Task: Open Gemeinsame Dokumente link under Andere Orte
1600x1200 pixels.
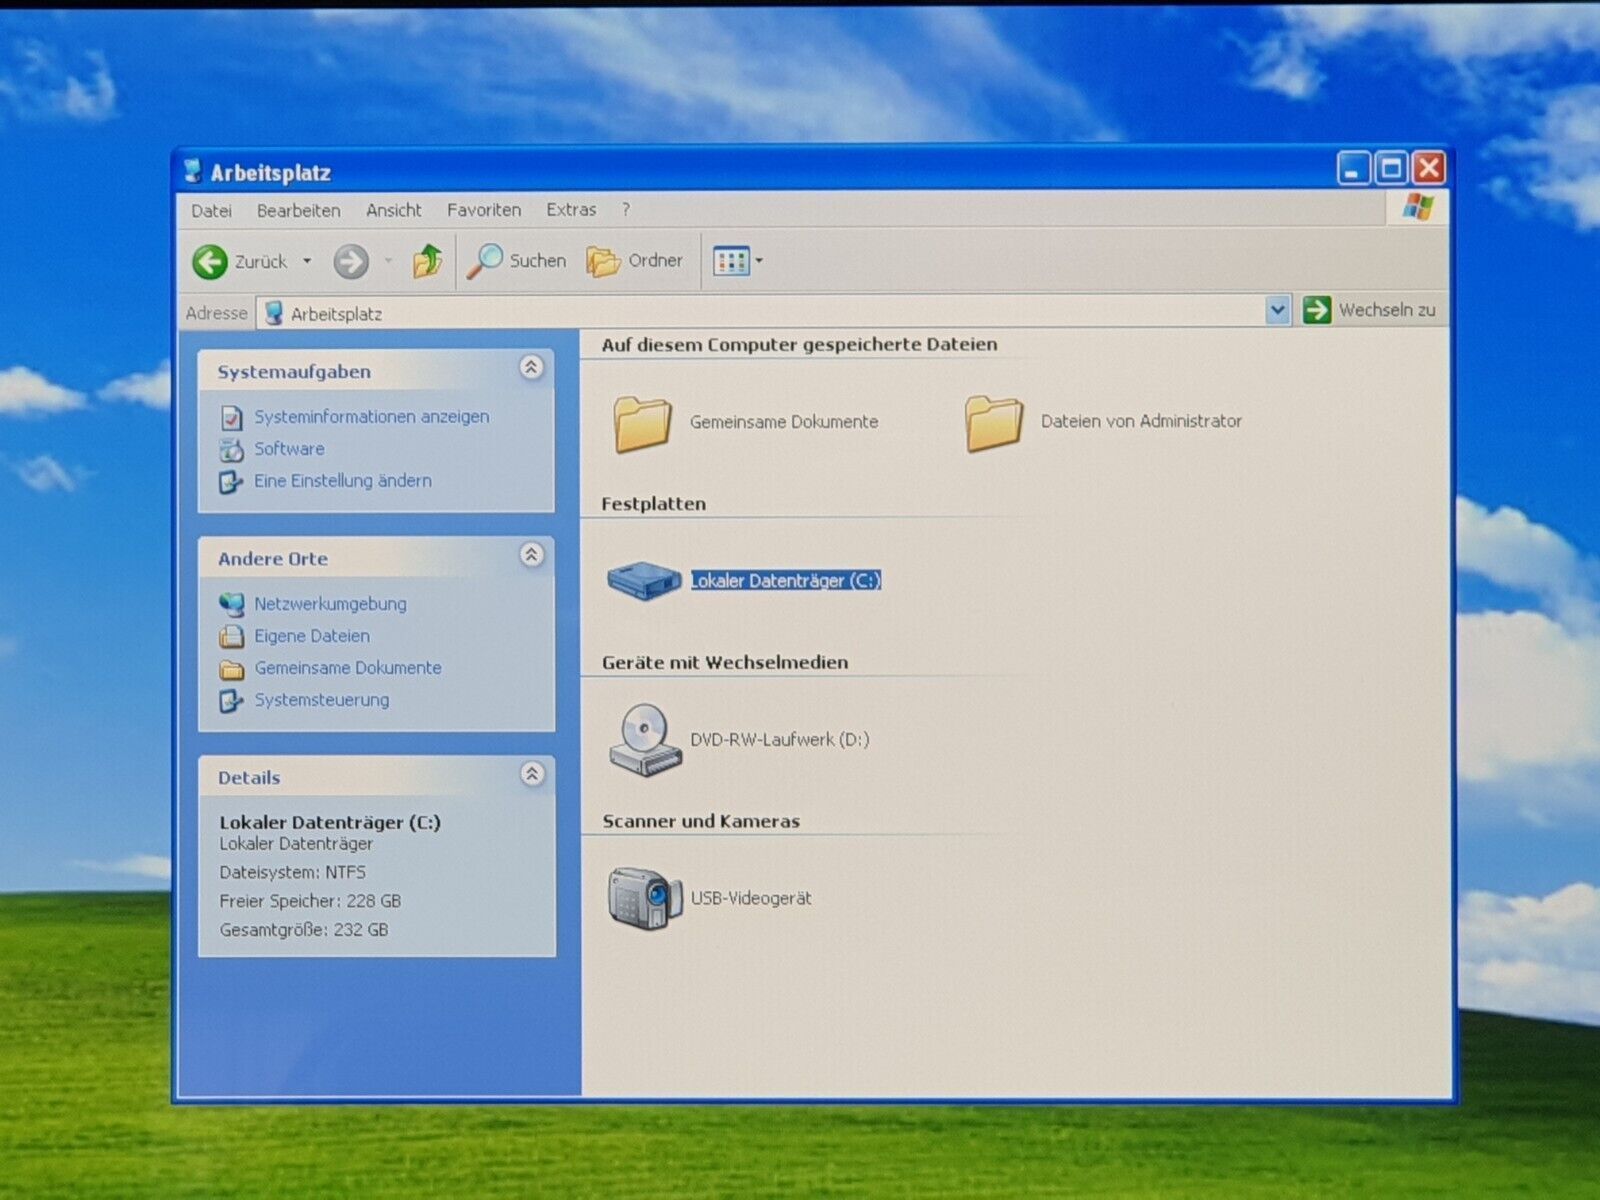Action: point(348,668)
